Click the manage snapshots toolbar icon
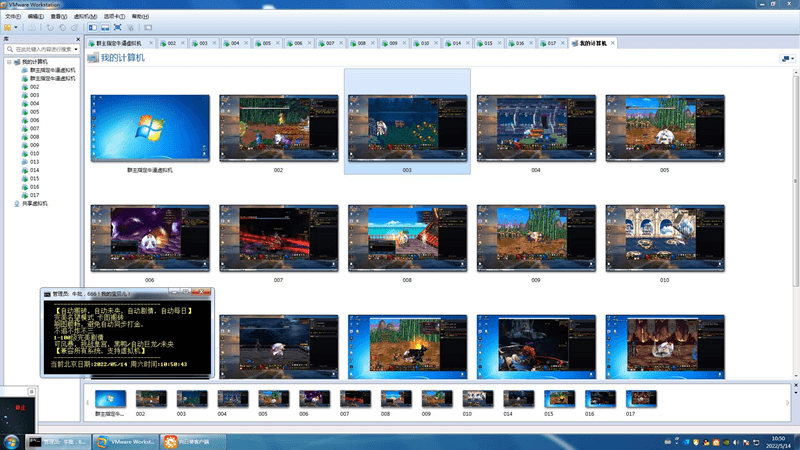This screenshot has height=450, width=800. (74, 28)
